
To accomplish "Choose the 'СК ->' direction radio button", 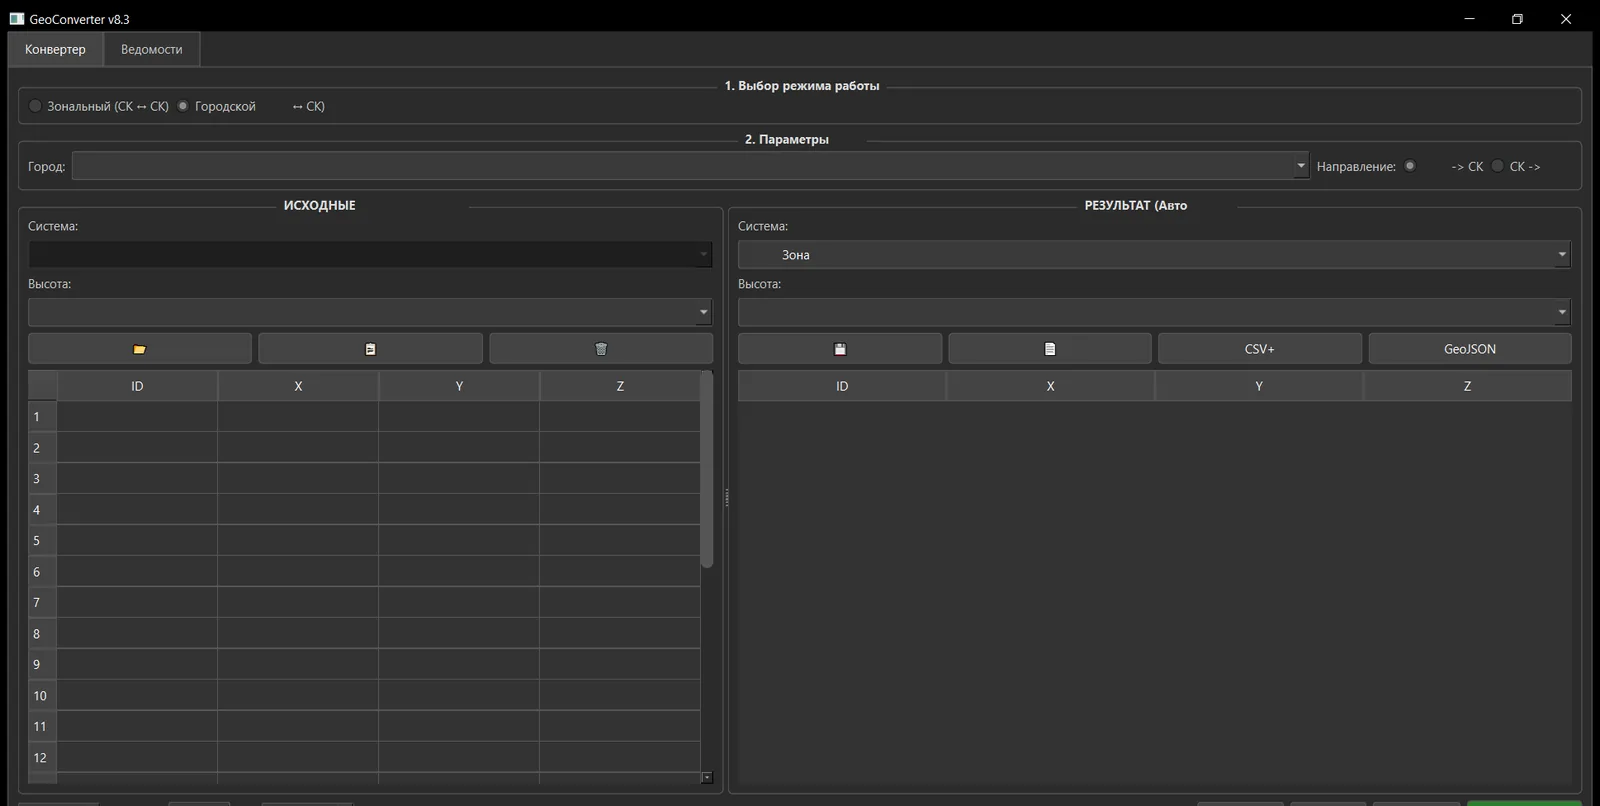I will (1497, 166).
